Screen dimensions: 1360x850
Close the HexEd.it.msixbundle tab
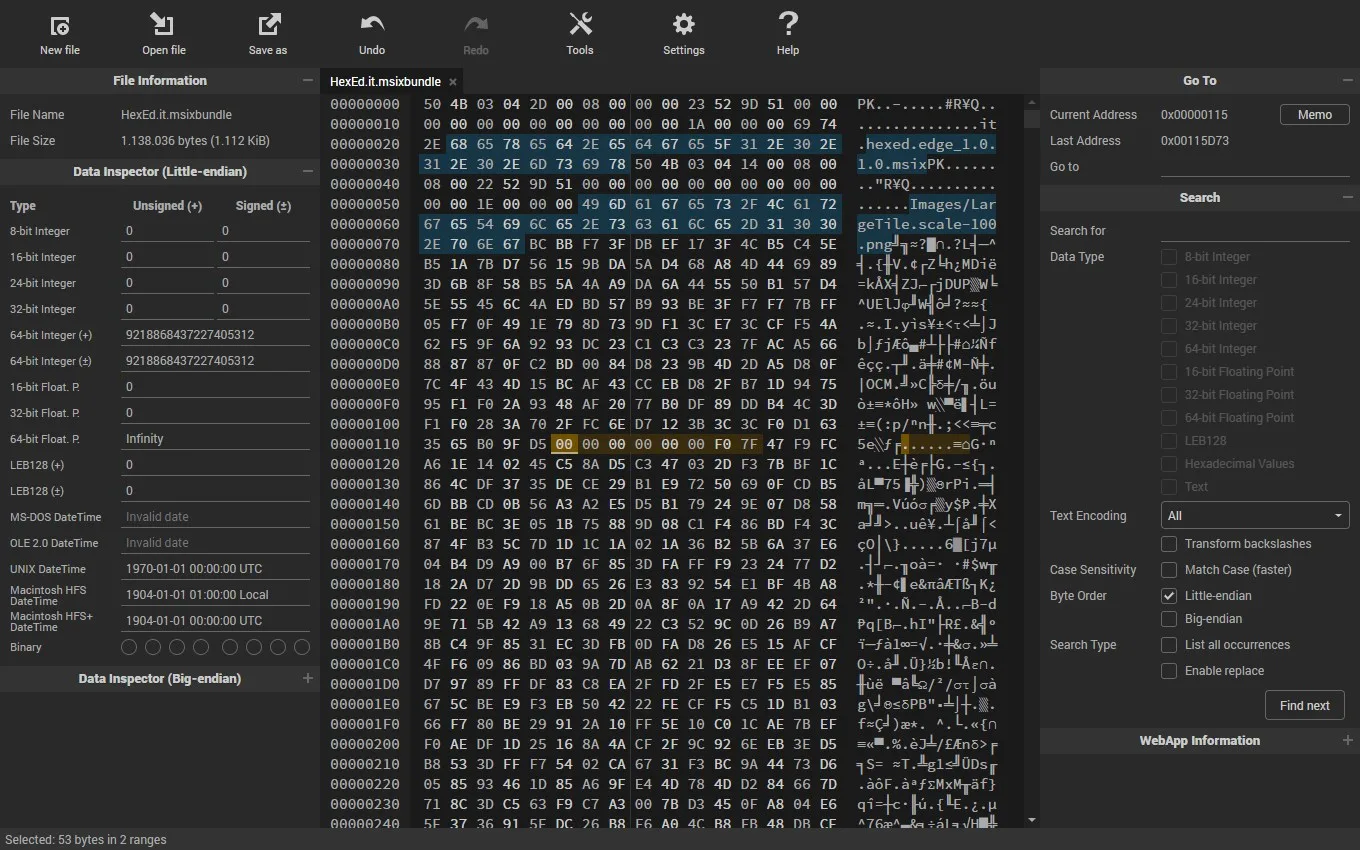[453, 82]
